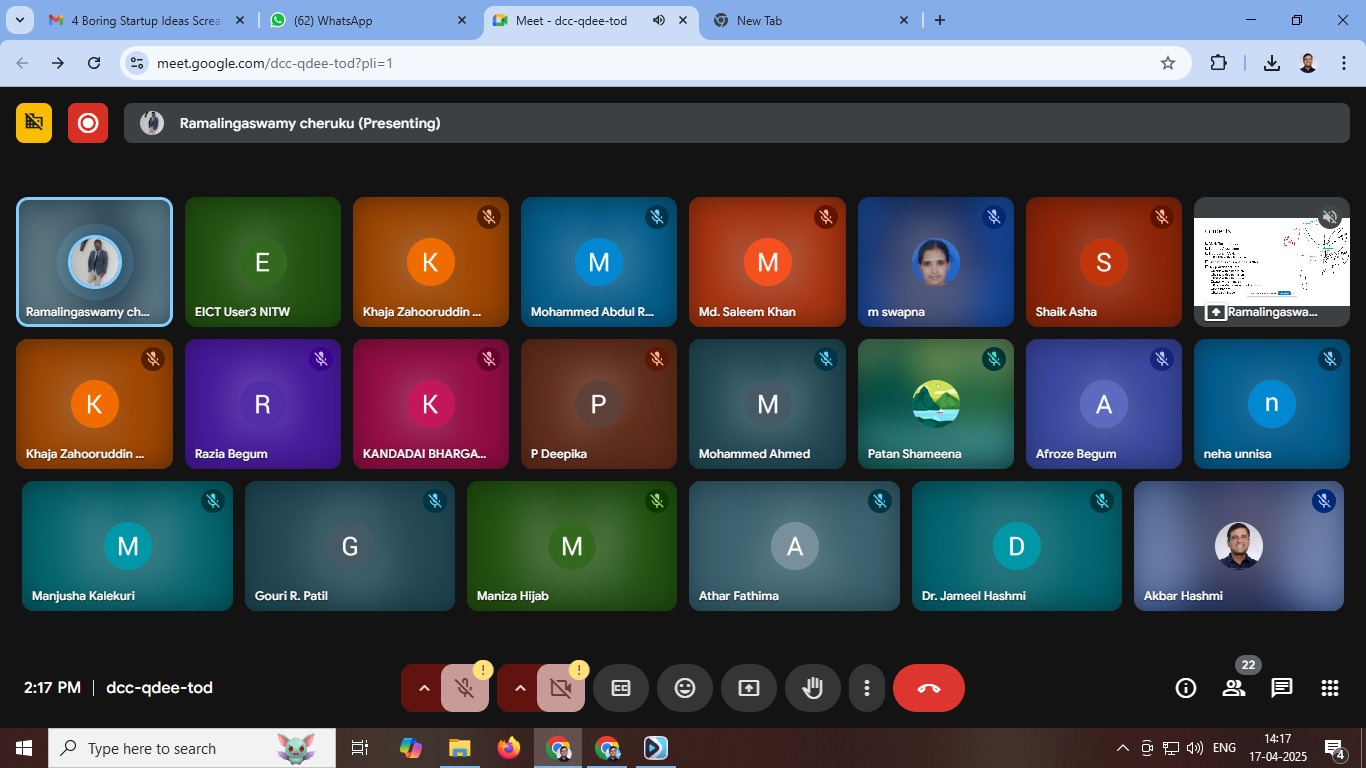1366x768 pixels.
Task: Click the present now screen share icon
Action: [749, 688]
